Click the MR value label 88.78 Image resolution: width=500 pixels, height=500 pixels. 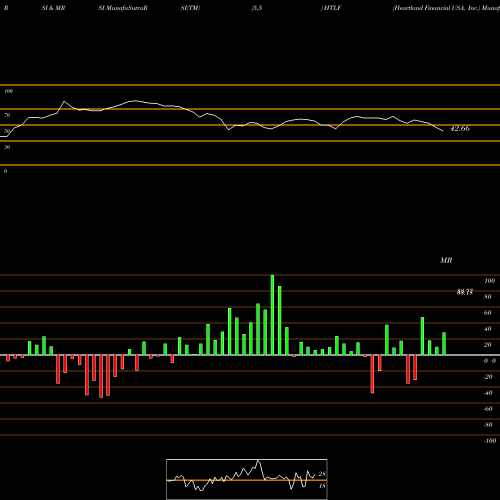[x=465, y=292]
